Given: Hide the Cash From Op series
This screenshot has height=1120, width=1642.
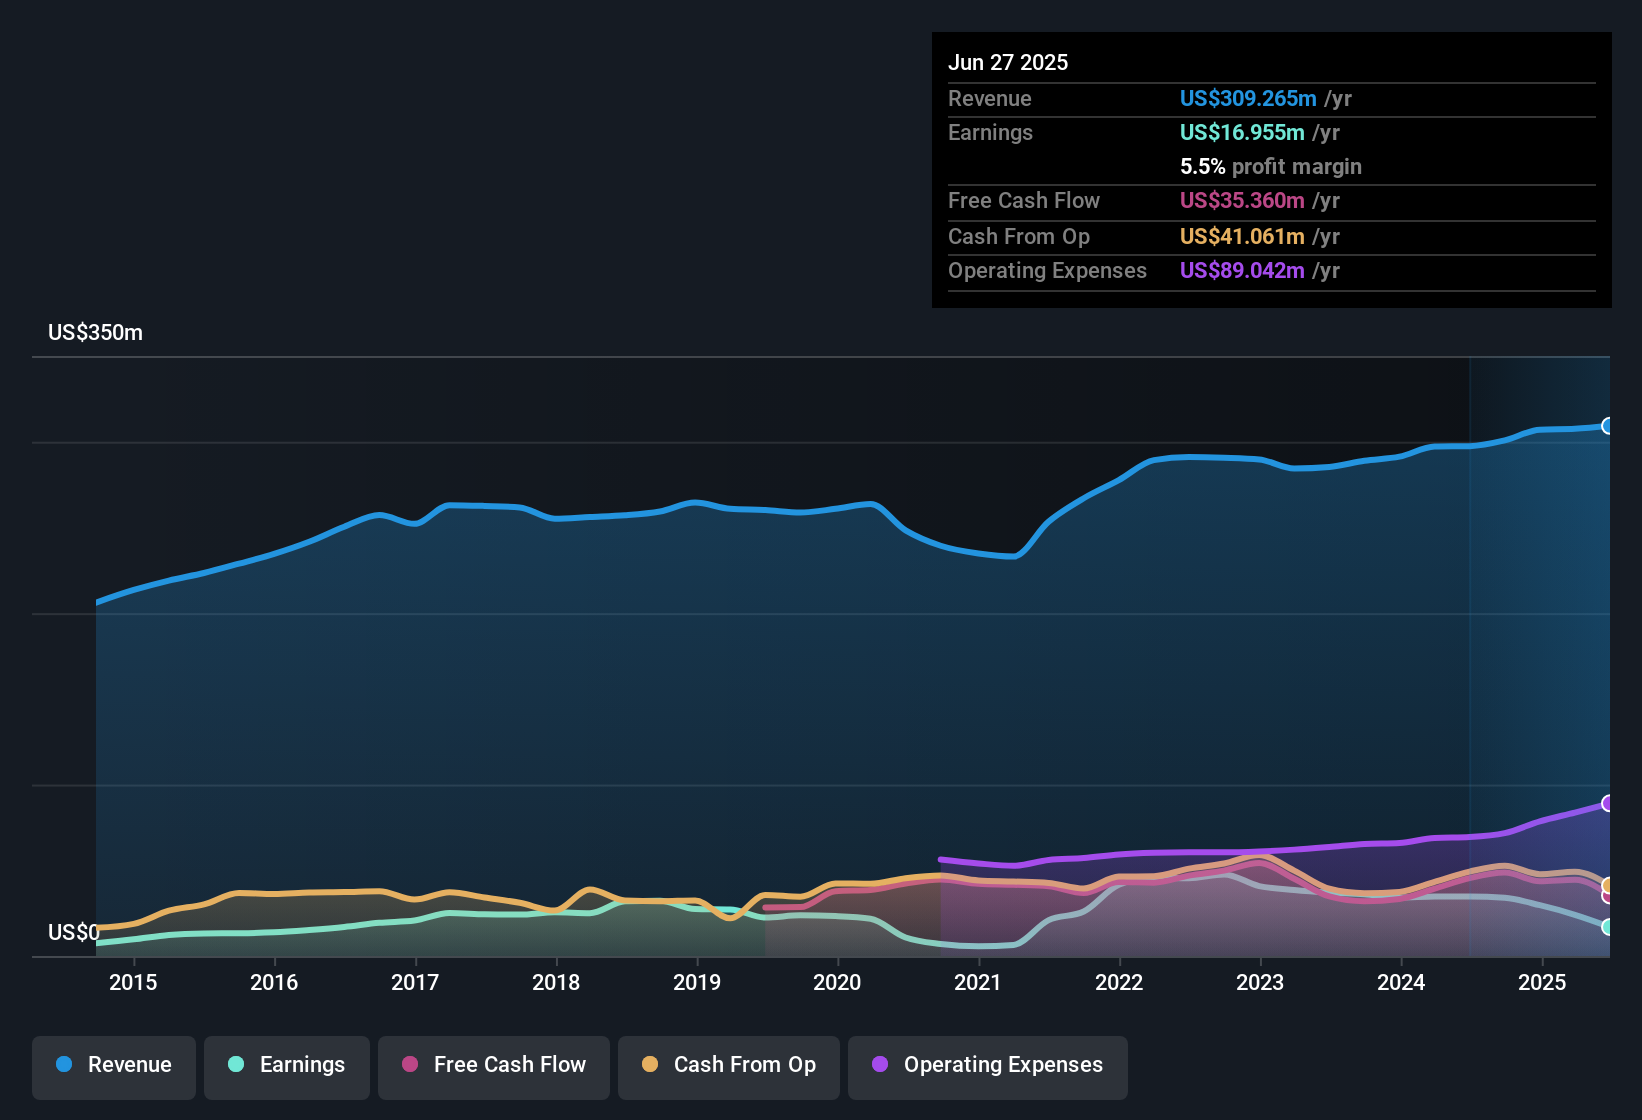Looking at the screenshot, I should click(x=729, y=1067).
